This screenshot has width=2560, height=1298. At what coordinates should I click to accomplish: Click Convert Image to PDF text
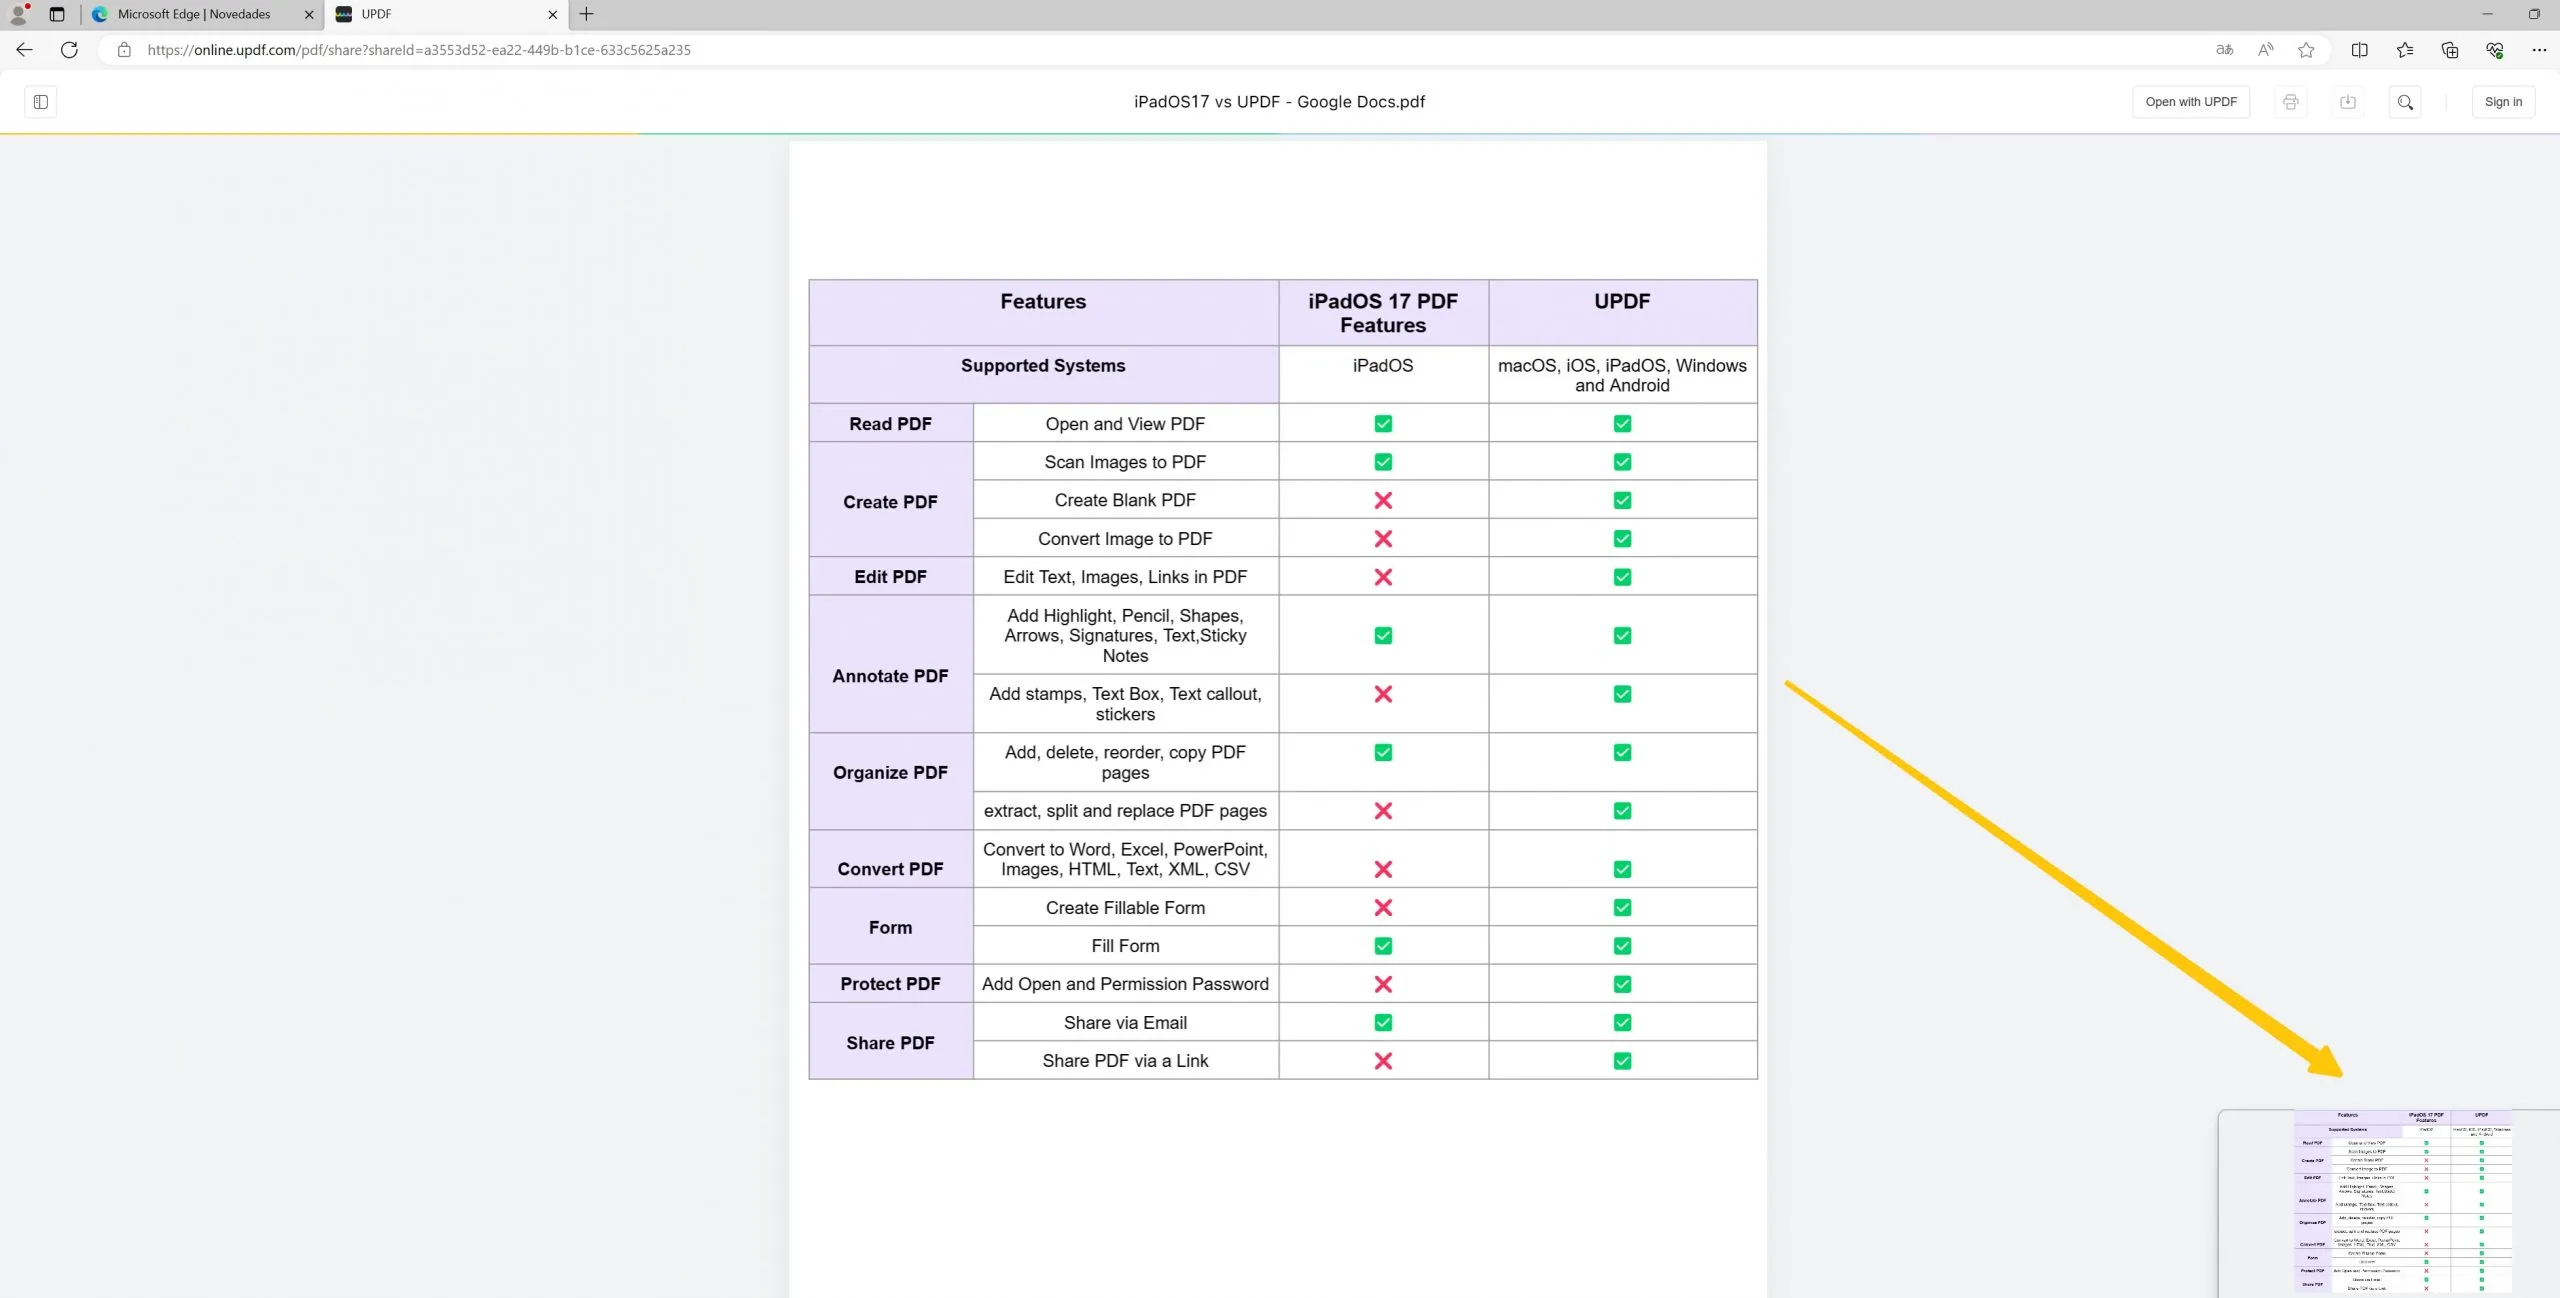[x=1125, y=539]
